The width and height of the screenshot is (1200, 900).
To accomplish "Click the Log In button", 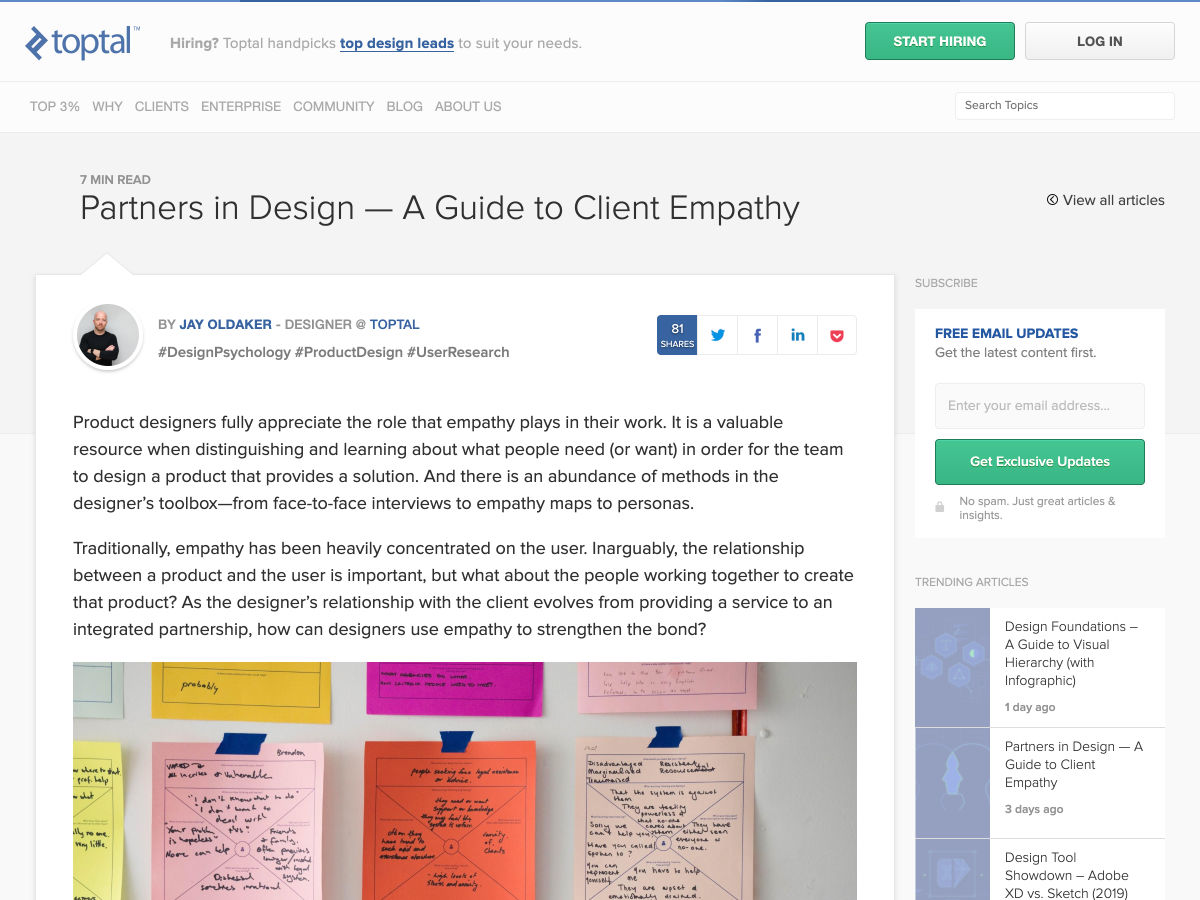I will point(1100,41).
